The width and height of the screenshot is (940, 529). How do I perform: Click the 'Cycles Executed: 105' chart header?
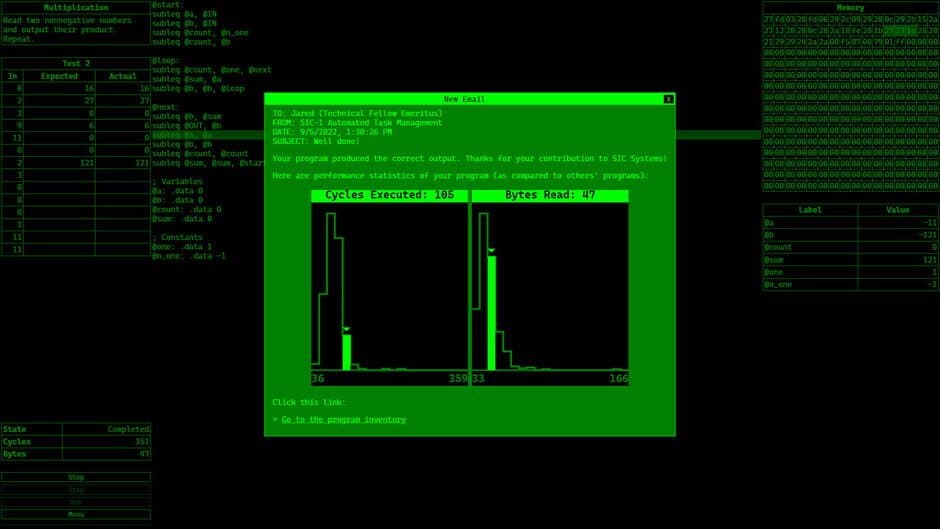click(x=390, y=195)
